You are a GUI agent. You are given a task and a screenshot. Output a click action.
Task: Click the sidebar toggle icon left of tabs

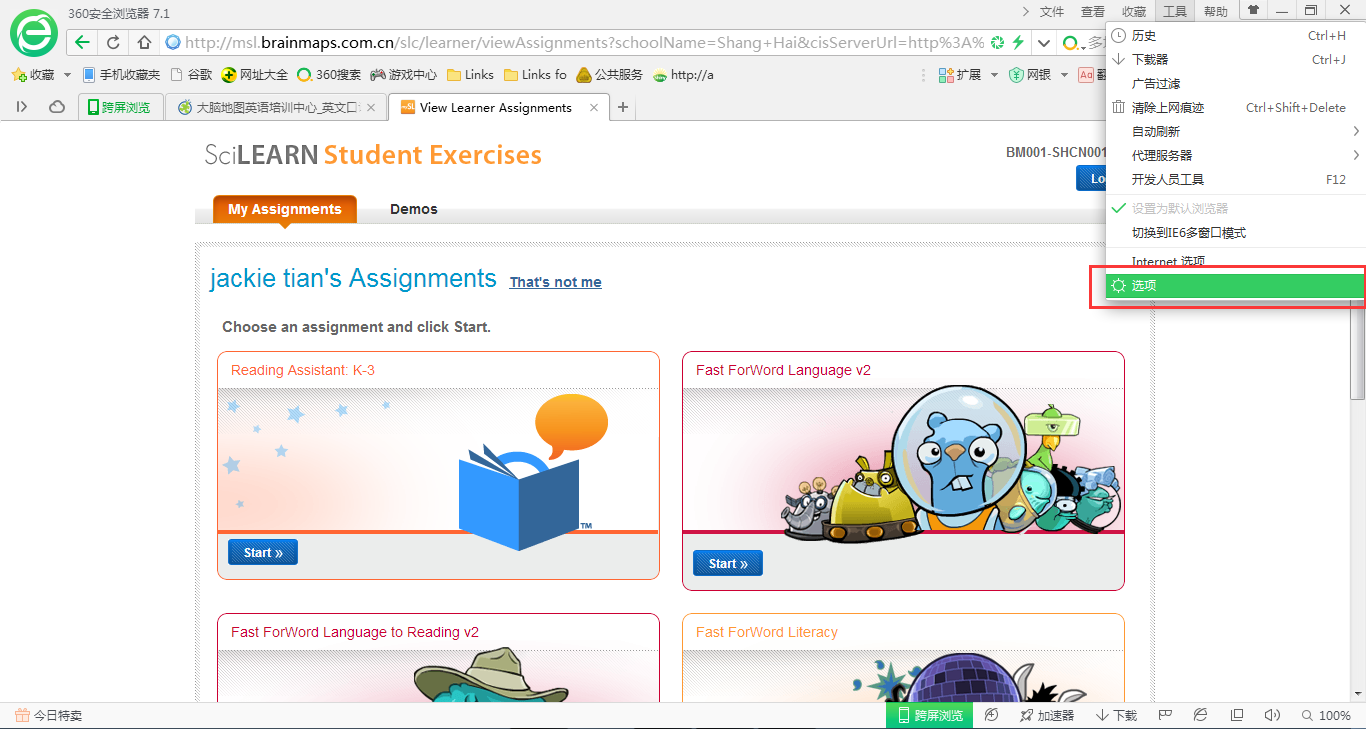(x=22, y=107)
